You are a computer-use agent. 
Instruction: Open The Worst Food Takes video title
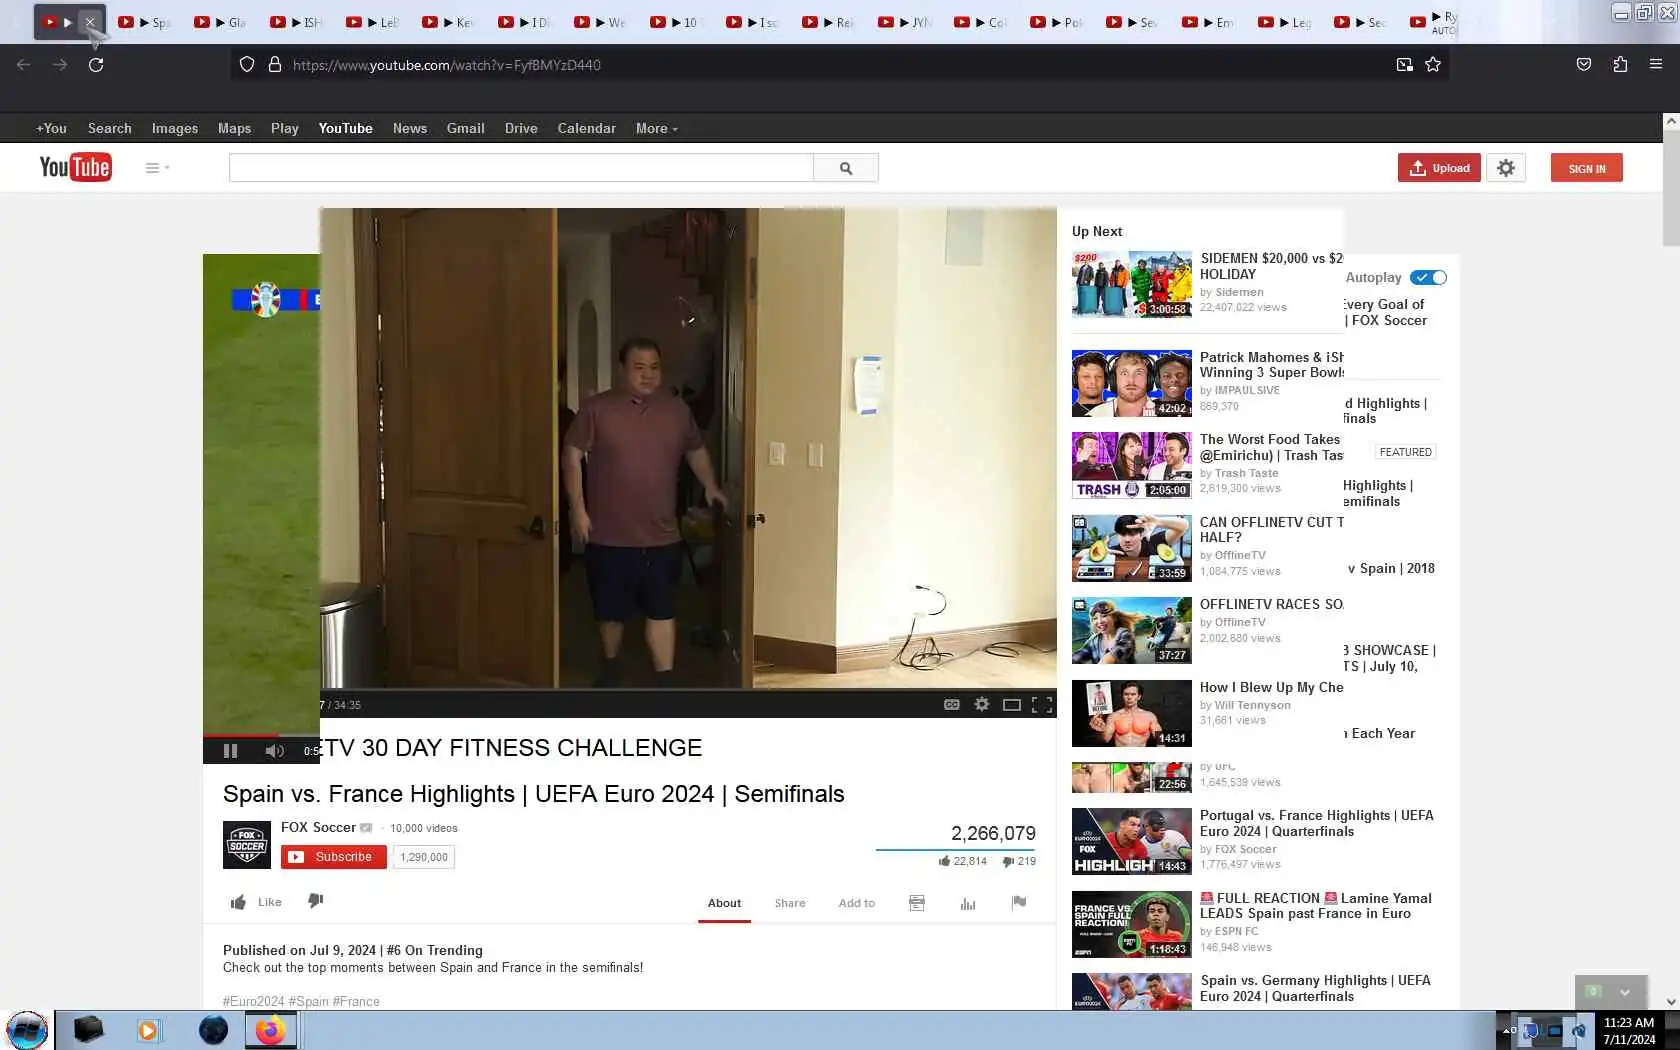pyautogui.click(x=1271, y=447)
